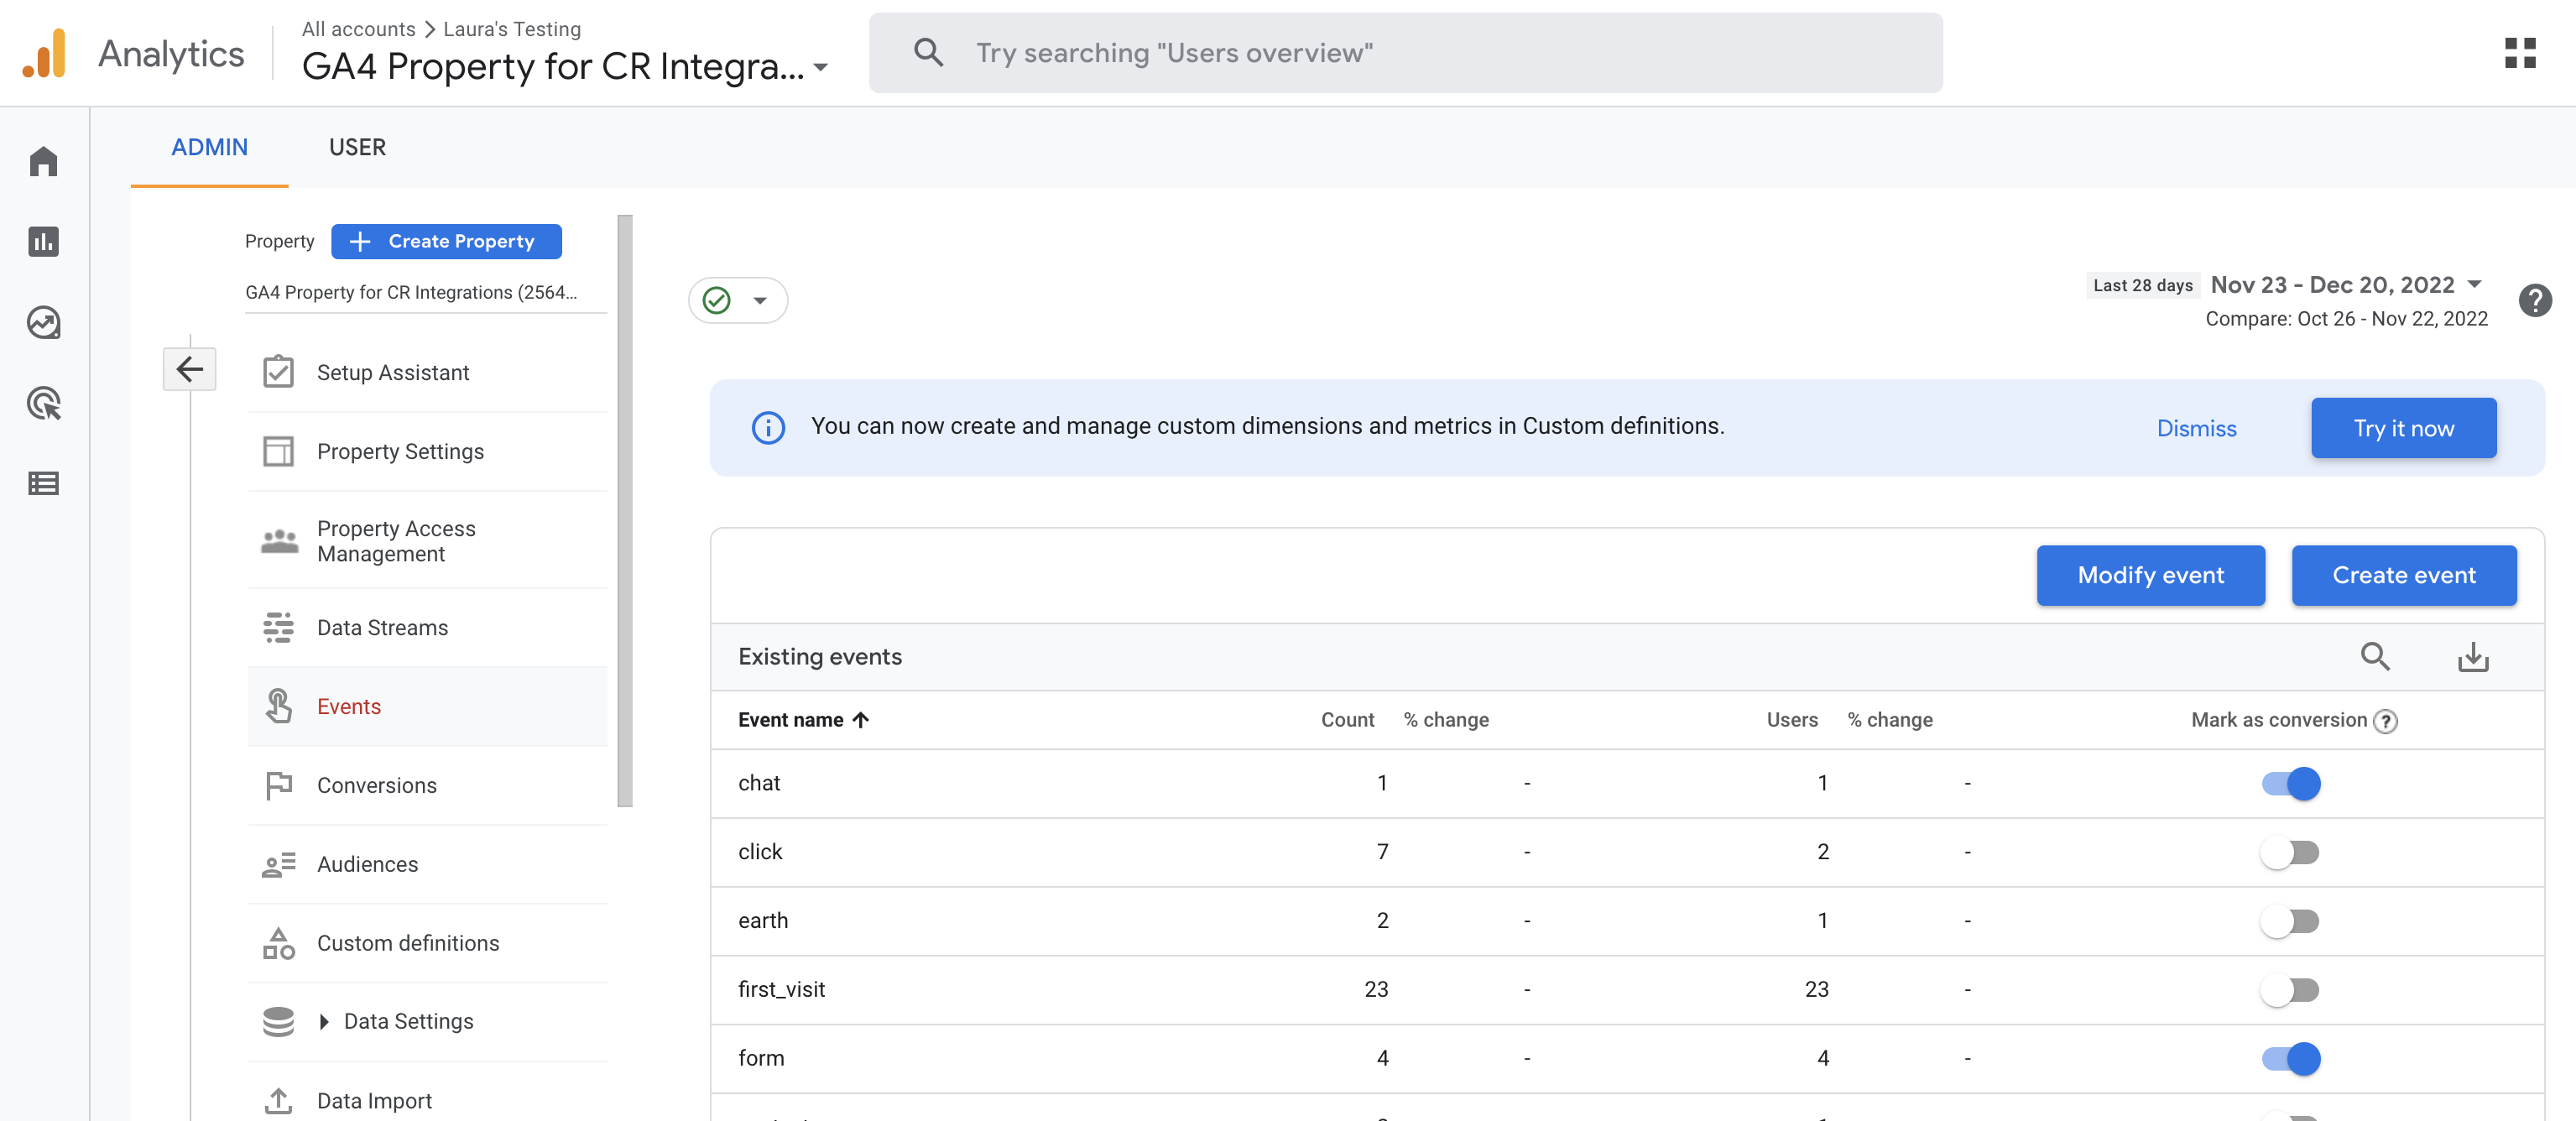Dismiss the custom definitions notice
The image size is (2576, 1121).
point(2196,428)
